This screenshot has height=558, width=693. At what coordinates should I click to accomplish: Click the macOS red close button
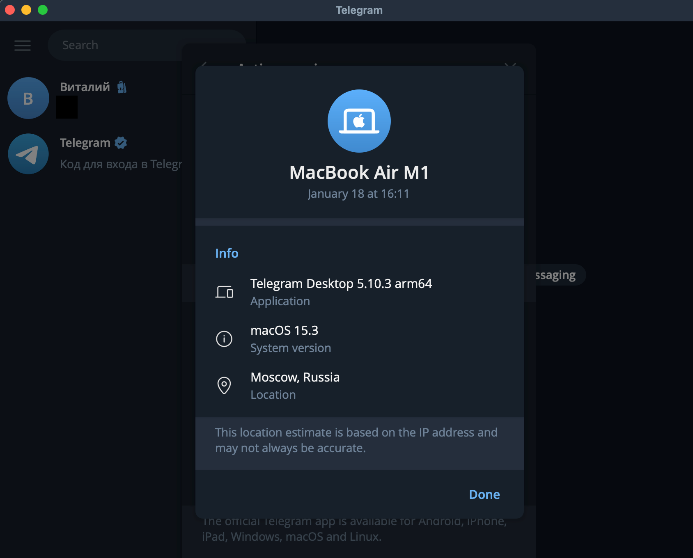10,10
